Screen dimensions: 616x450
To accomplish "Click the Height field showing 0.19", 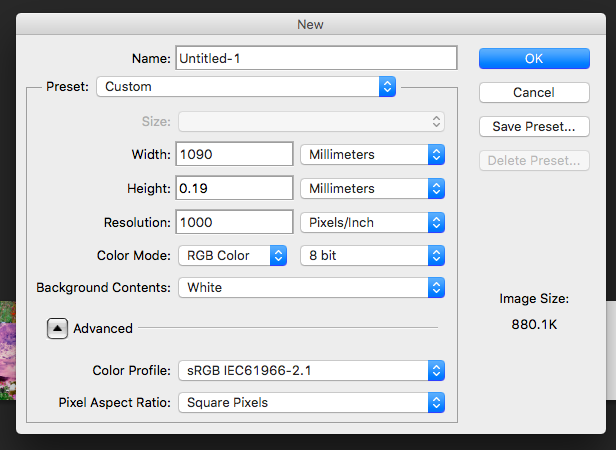I will point(234,189).
